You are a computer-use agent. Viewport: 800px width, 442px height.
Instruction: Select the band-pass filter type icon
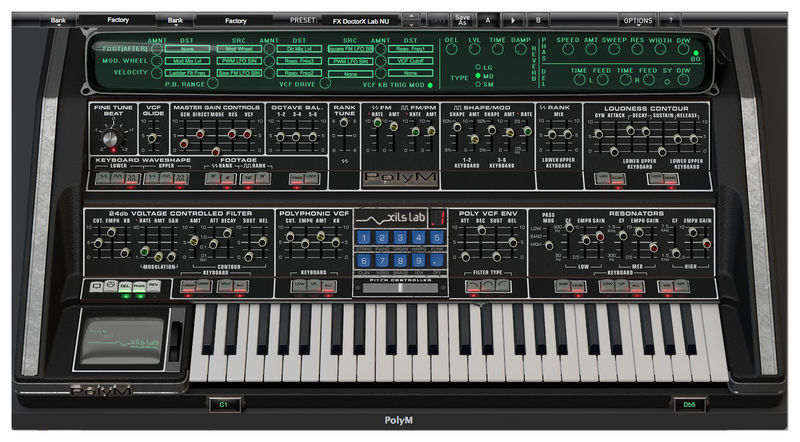pyautogui.click(x=488, y=286)
